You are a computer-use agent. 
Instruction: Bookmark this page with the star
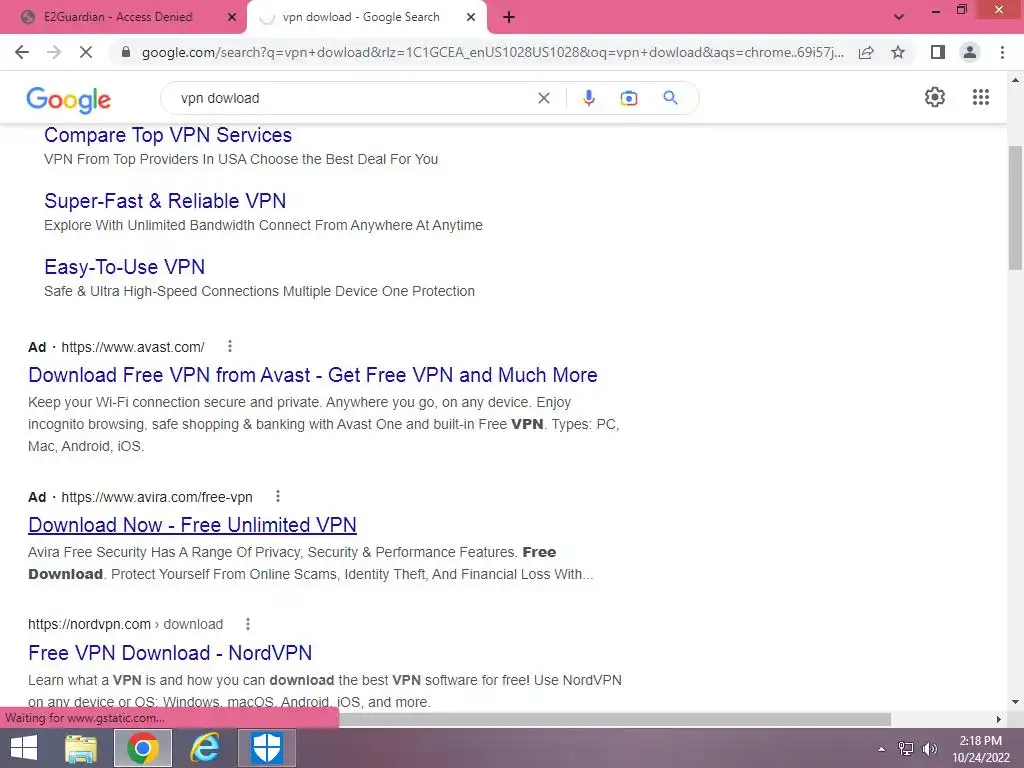click(x=898, y=52)
